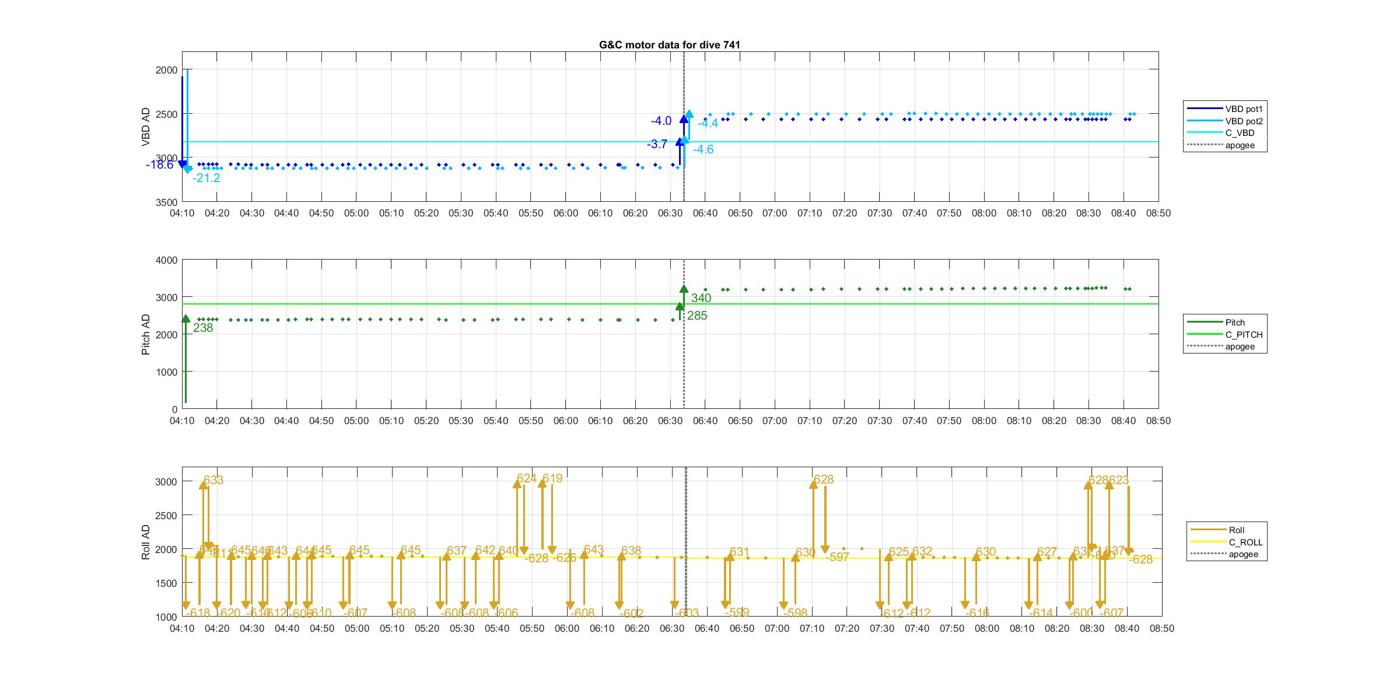Click the "3500" tick on VBD y-axis
The height and width of the screenshot is (693, 1400).
coord(166,203)
